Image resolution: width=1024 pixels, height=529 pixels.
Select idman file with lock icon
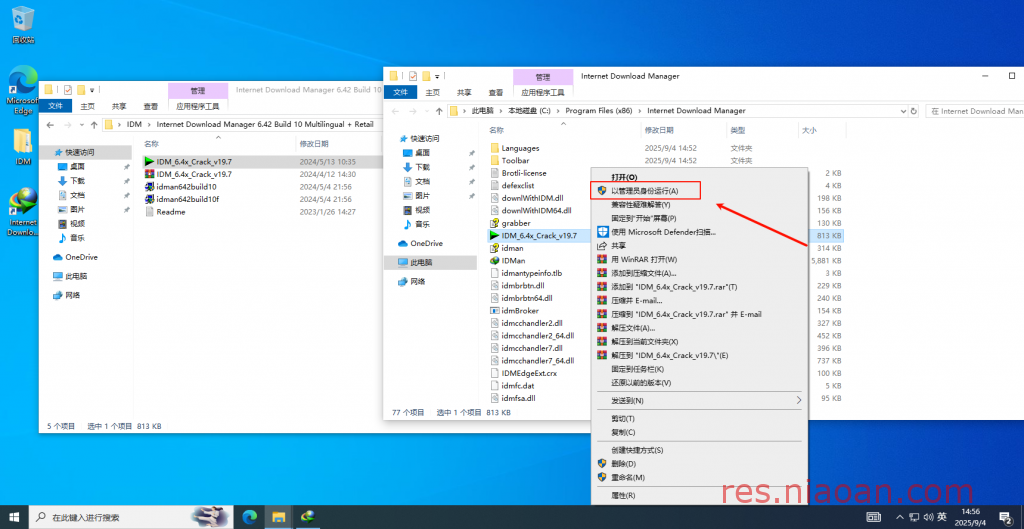(507, 248)
